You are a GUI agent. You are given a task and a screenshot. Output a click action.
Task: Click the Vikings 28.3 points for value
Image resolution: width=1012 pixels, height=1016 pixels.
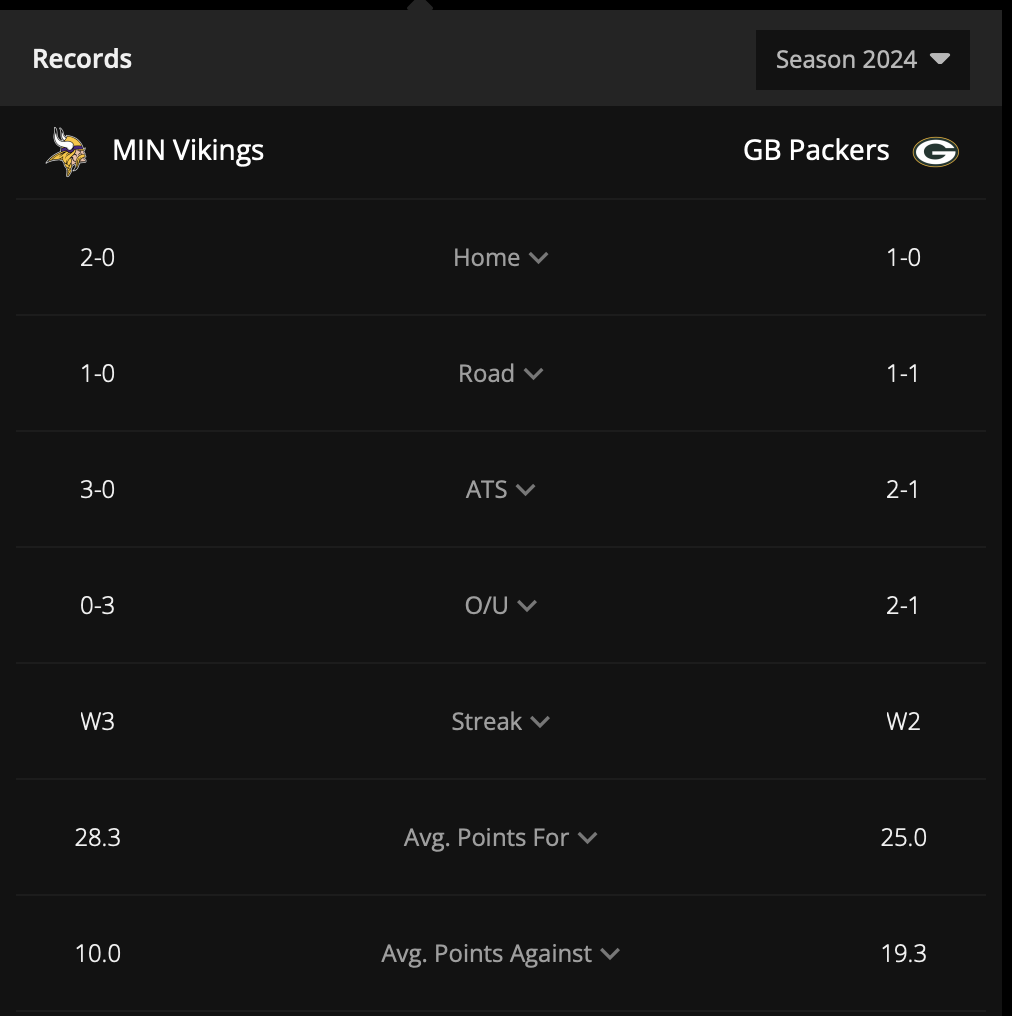click(x=97, y=838)
